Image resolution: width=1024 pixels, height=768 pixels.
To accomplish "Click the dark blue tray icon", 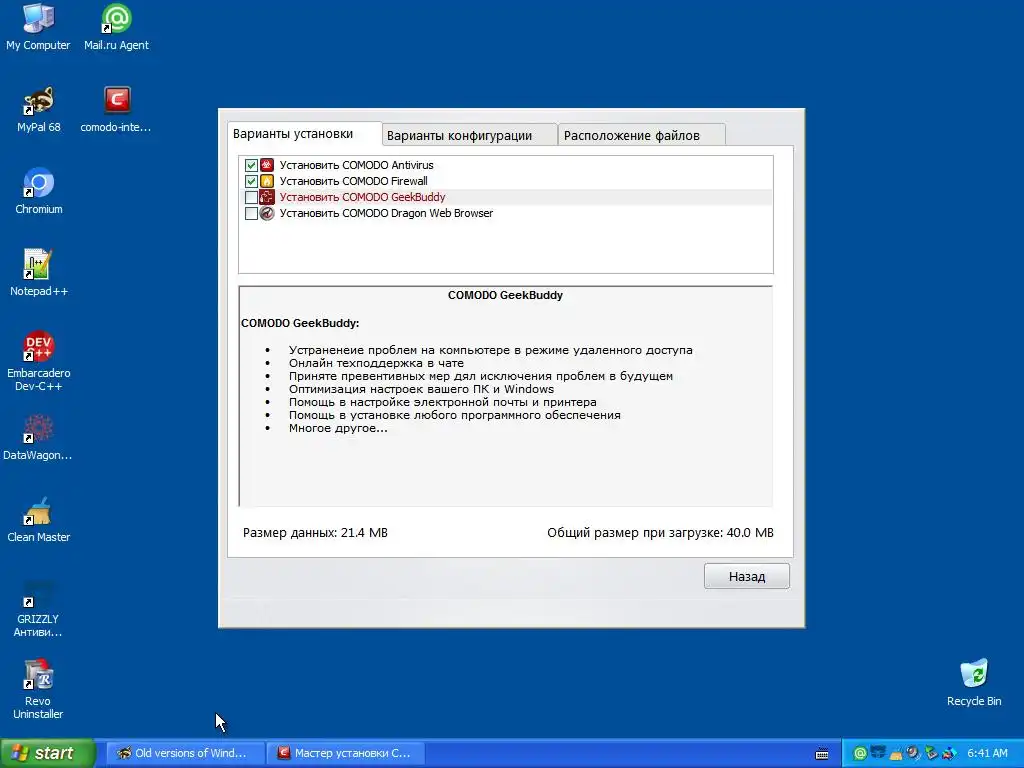I will pyautogui.click(x=878, y=754).
